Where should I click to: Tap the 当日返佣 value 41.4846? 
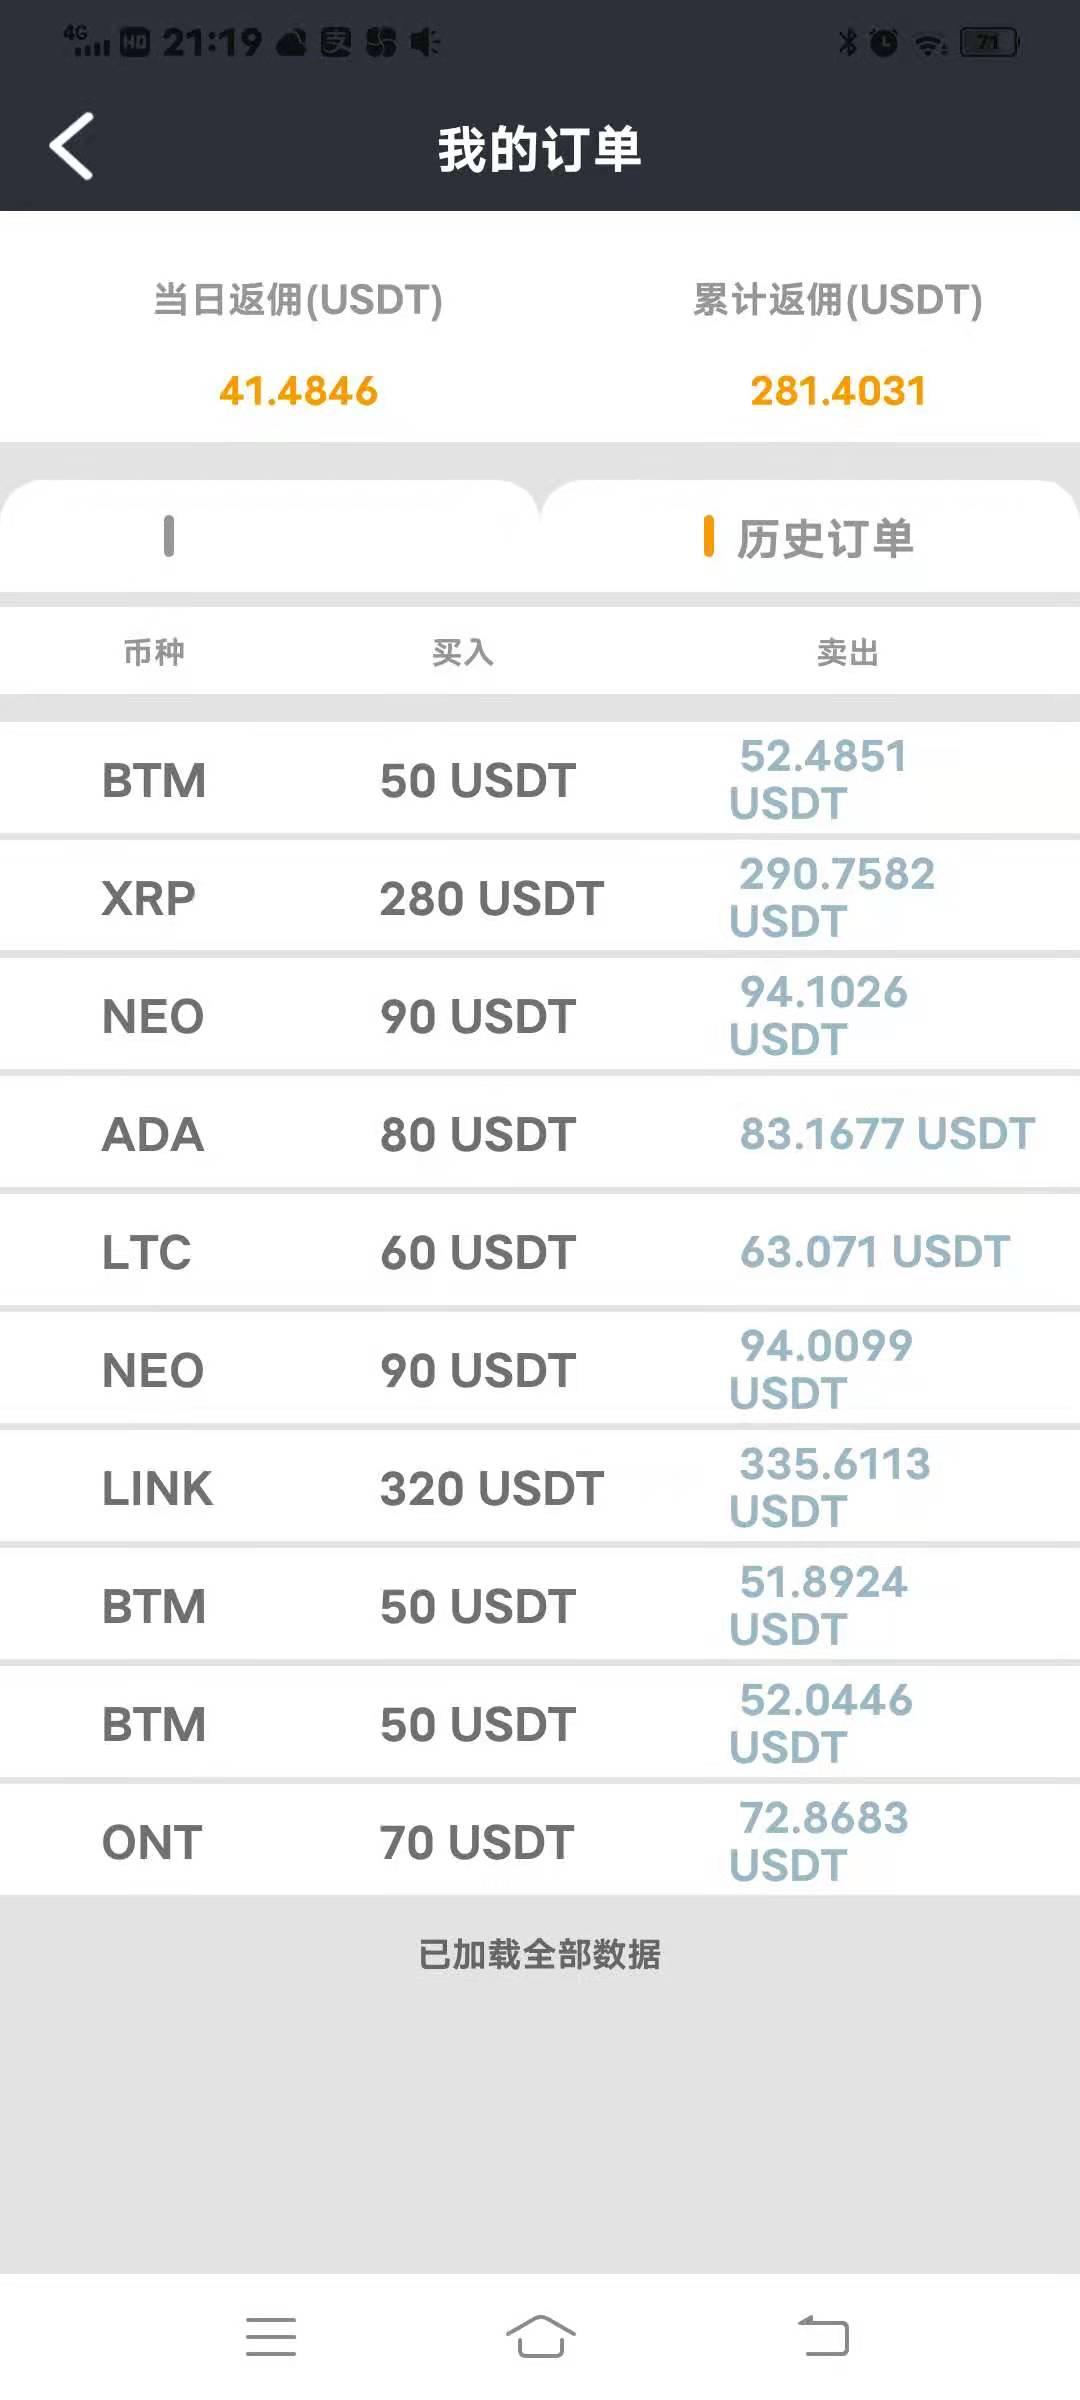298,391
